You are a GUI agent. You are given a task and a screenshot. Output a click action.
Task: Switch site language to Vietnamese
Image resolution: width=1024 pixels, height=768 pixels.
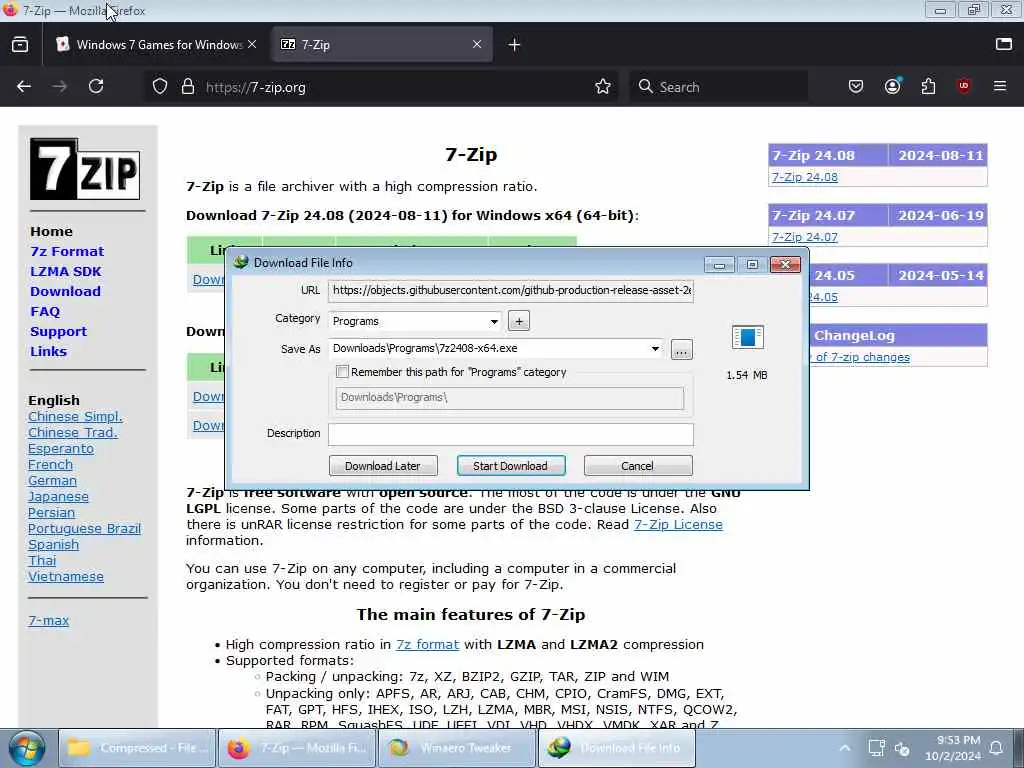[x=66, y=577]
